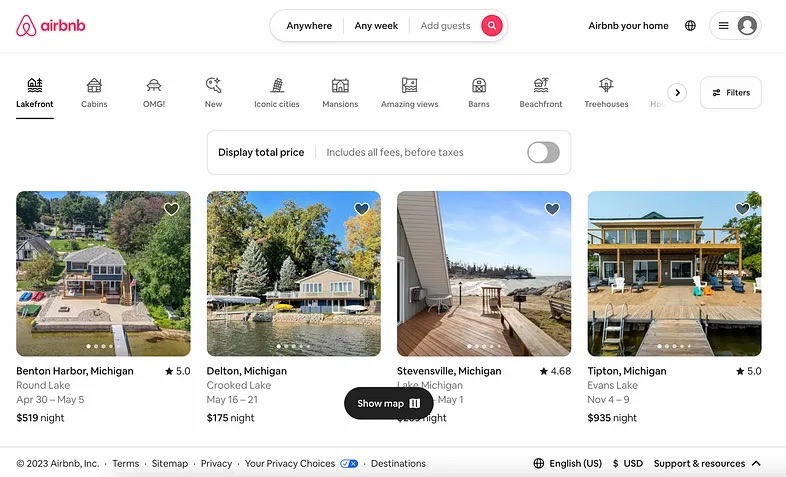Select the Treehouses category icon

point(606,86)
